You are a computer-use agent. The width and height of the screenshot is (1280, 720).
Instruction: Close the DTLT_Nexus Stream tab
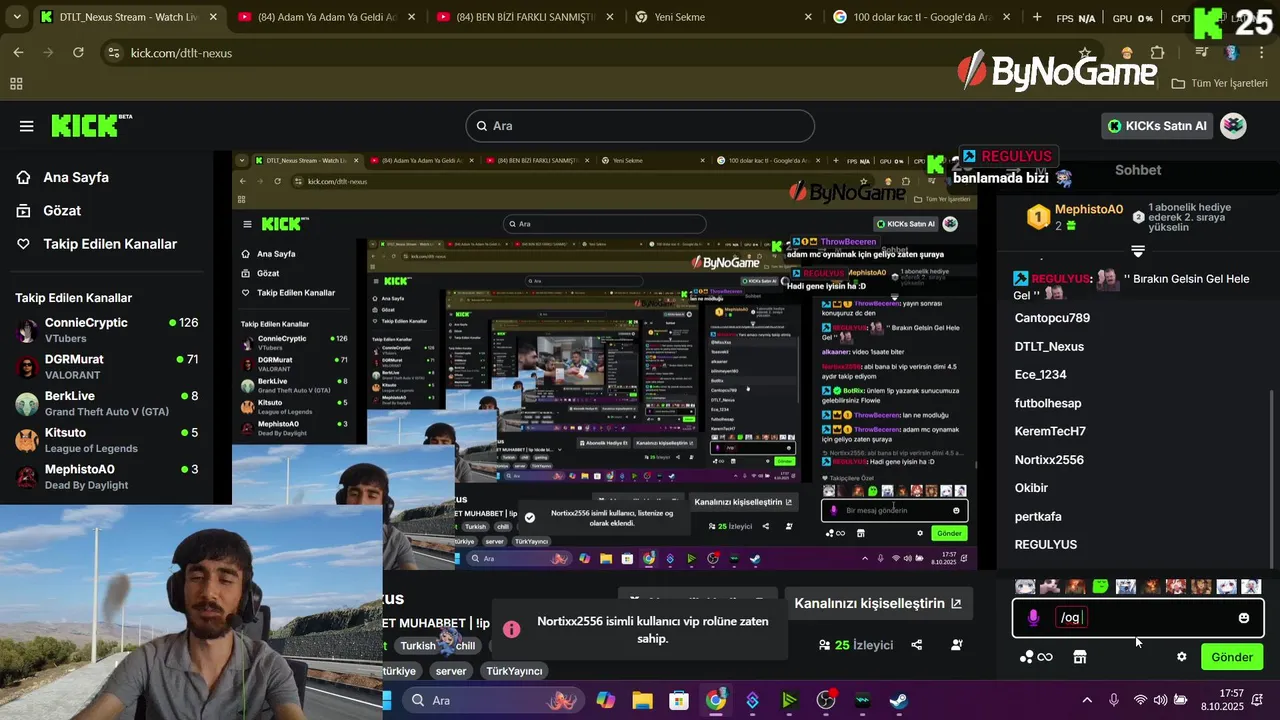213,17
